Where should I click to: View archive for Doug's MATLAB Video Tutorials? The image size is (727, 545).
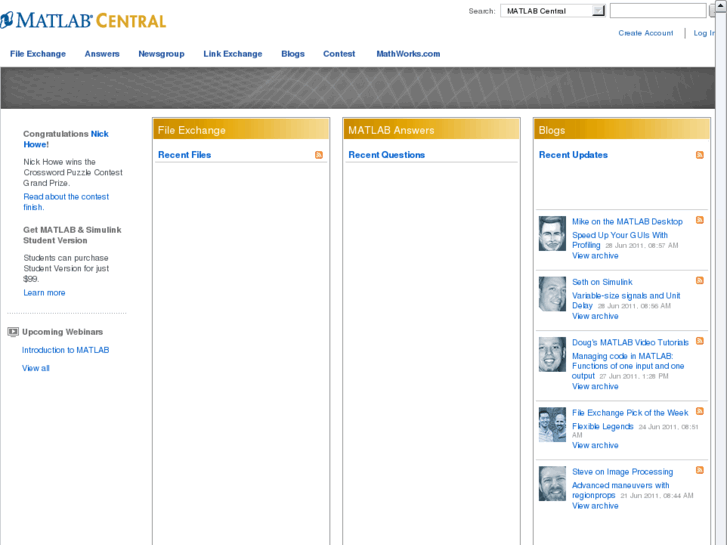pos(595,386)
